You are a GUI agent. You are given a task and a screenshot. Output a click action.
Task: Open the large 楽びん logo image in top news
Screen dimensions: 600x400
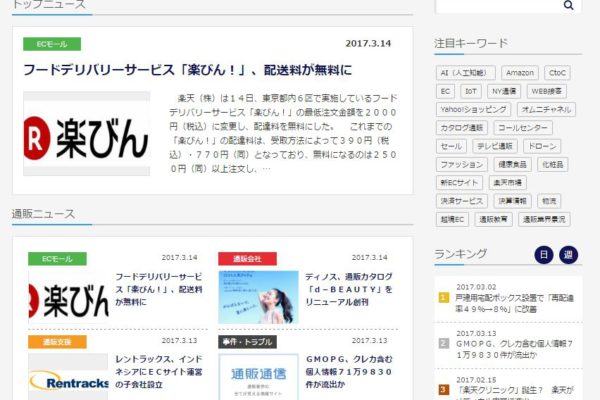pos(86,134)
